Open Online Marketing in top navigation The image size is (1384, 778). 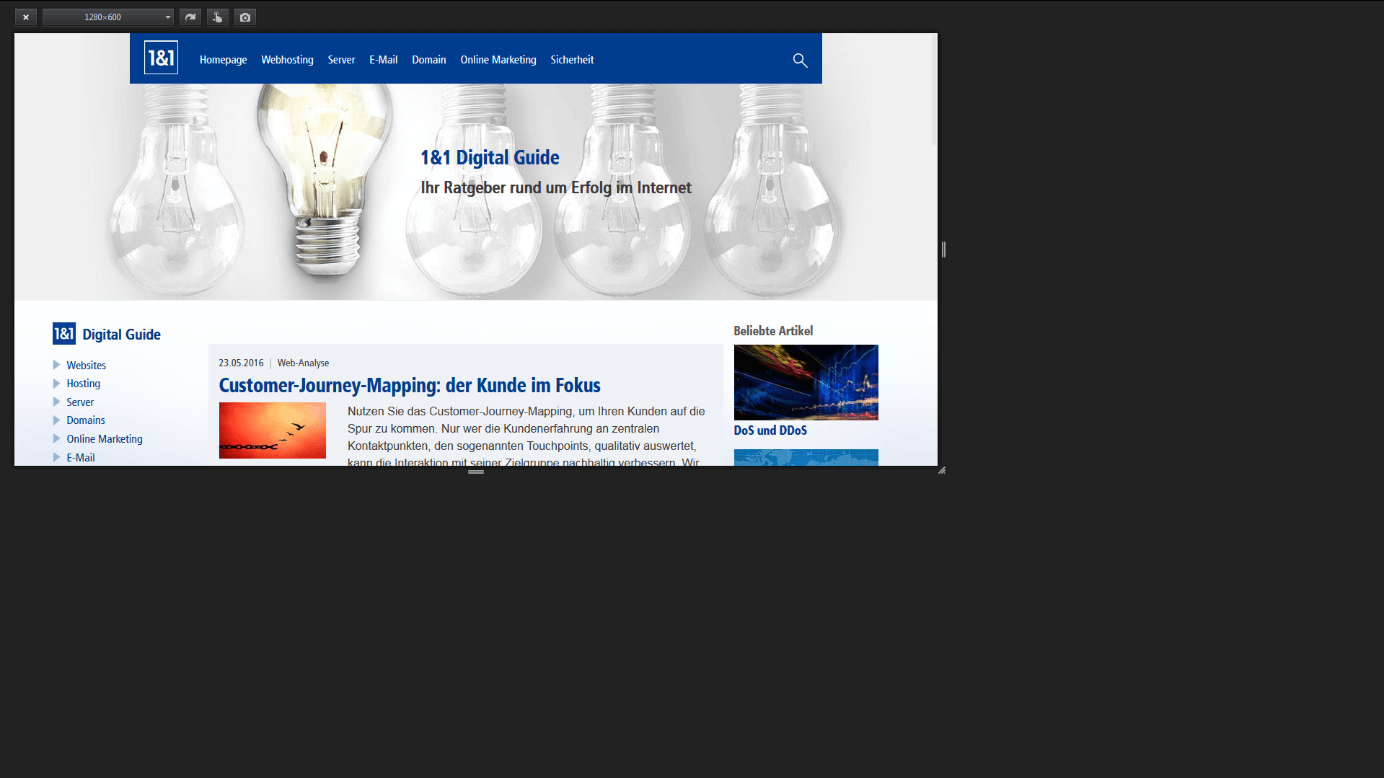point(498,60)
